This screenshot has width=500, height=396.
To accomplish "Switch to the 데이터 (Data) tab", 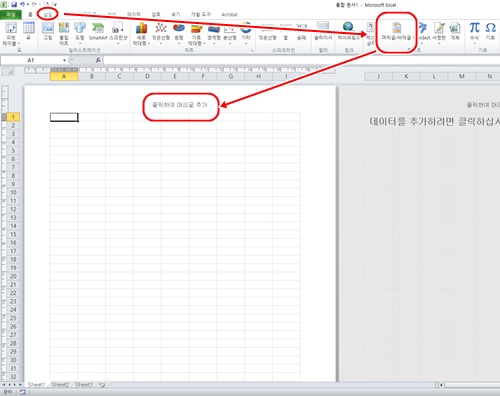I will (133, 14).
